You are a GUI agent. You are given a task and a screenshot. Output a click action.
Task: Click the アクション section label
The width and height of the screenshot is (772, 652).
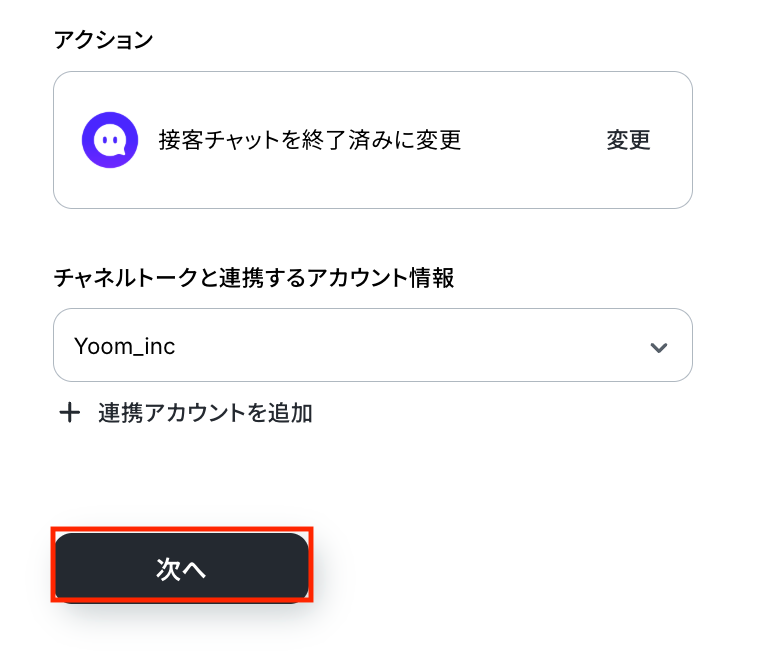(x=104, y=40)
